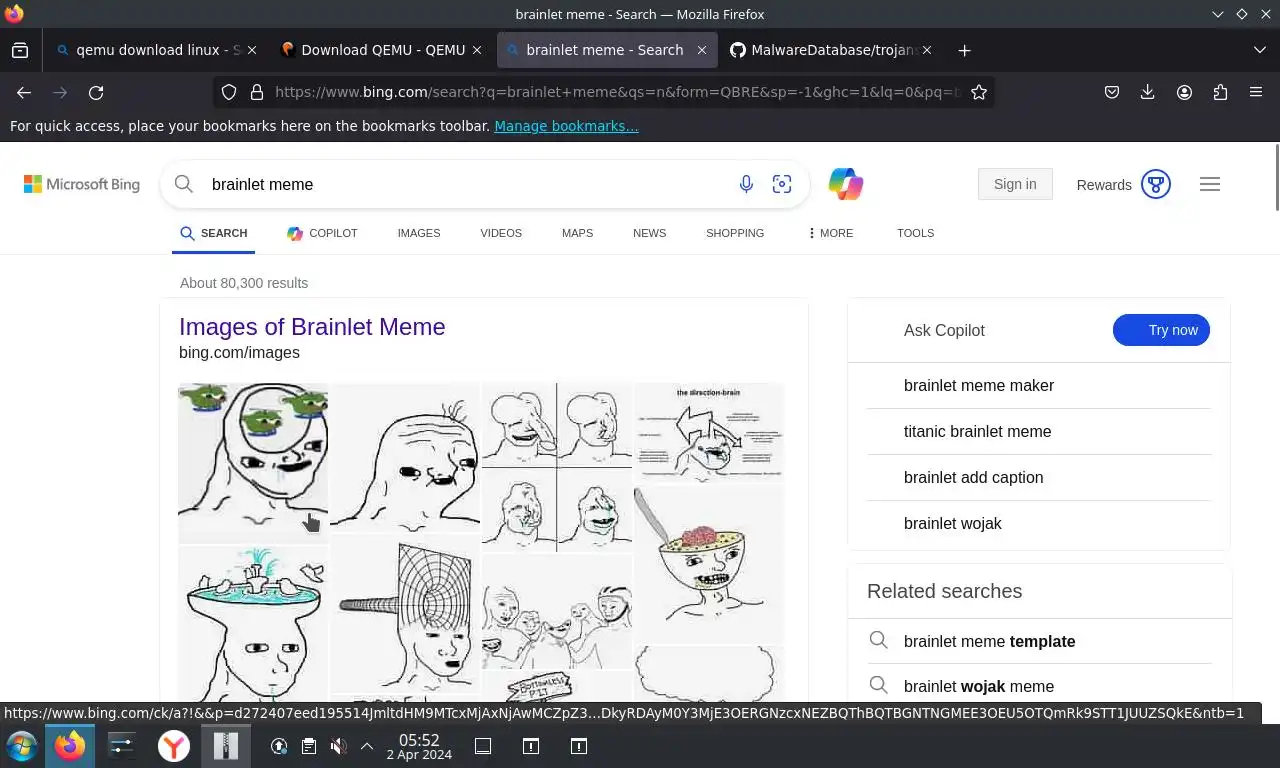Click the microphone voice search icon
Viewport: 1280px width, 768px height.
(x=746, y=184)
